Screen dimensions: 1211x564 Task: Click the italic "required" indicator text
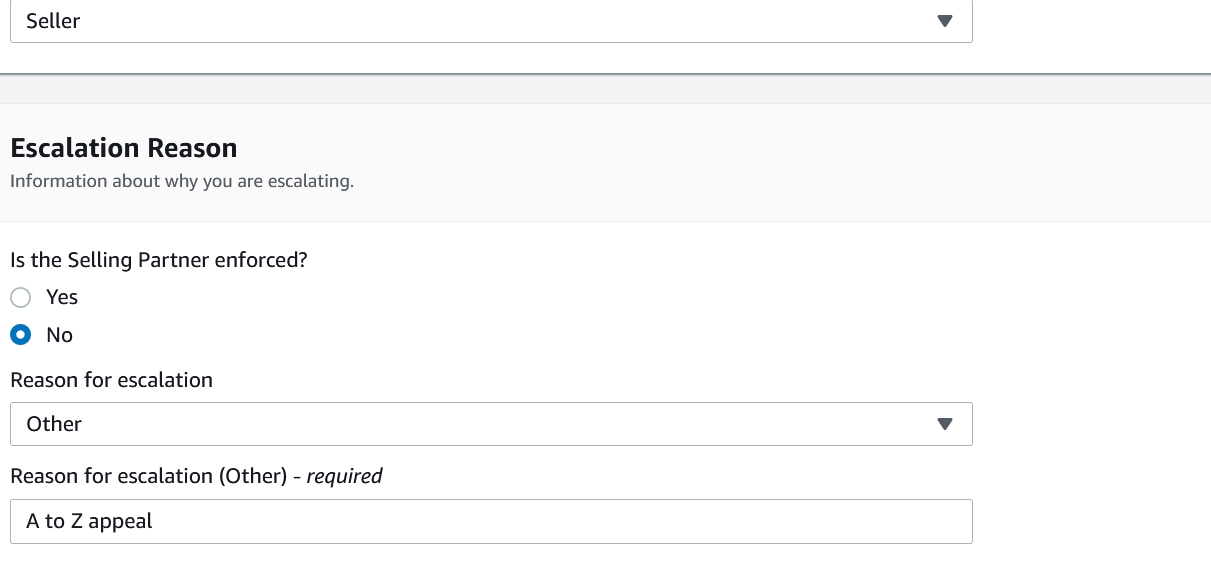pyautogui.click(x=344, y=476)
